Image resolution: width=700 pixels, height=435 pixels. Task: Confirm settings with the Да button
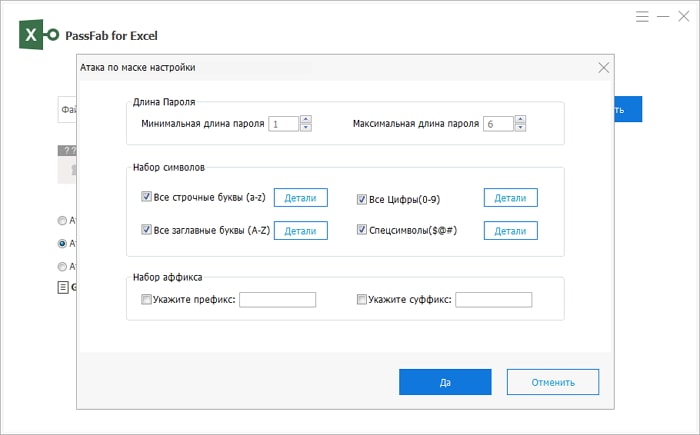click(x=445, y=382)
